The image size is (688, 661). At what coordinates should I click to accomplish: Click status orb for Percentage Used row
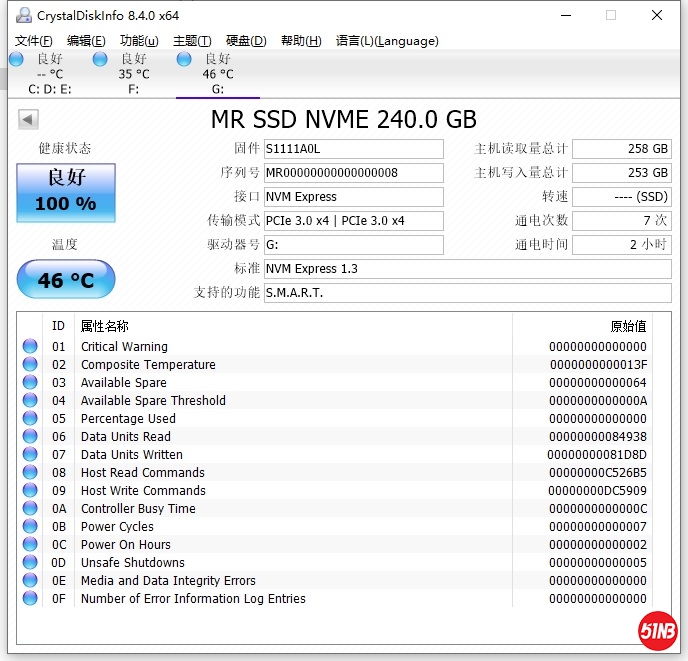click(30, 419)
